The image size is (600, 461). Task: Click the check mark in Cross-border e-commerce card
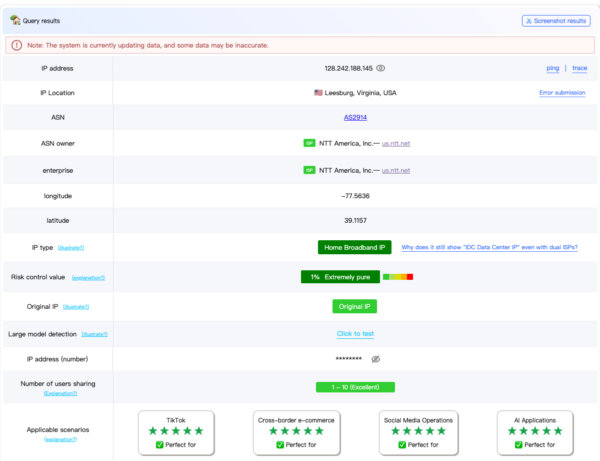[280, 445]
